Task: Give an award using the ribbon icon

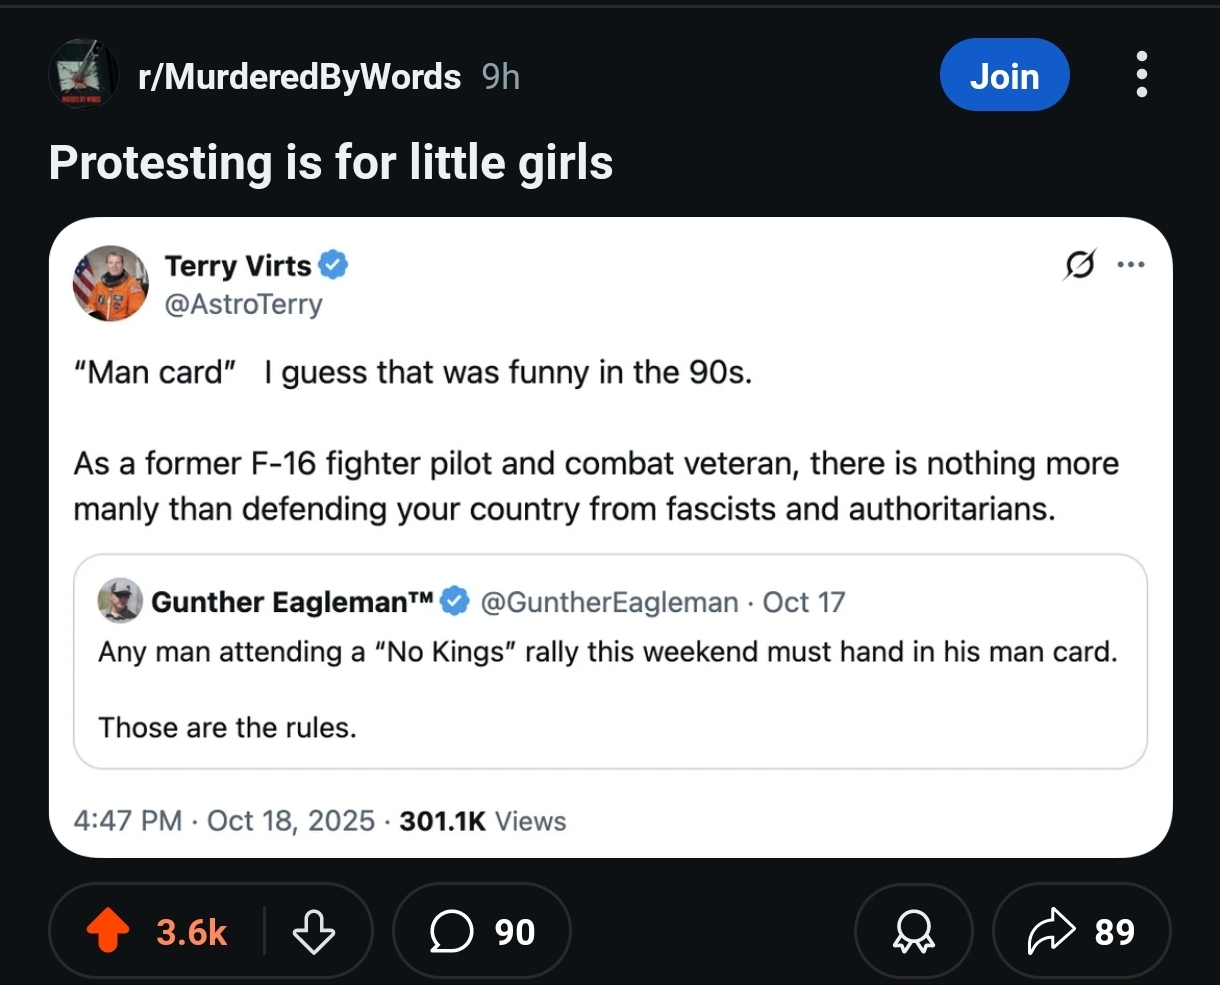Action: pos(912,932)
